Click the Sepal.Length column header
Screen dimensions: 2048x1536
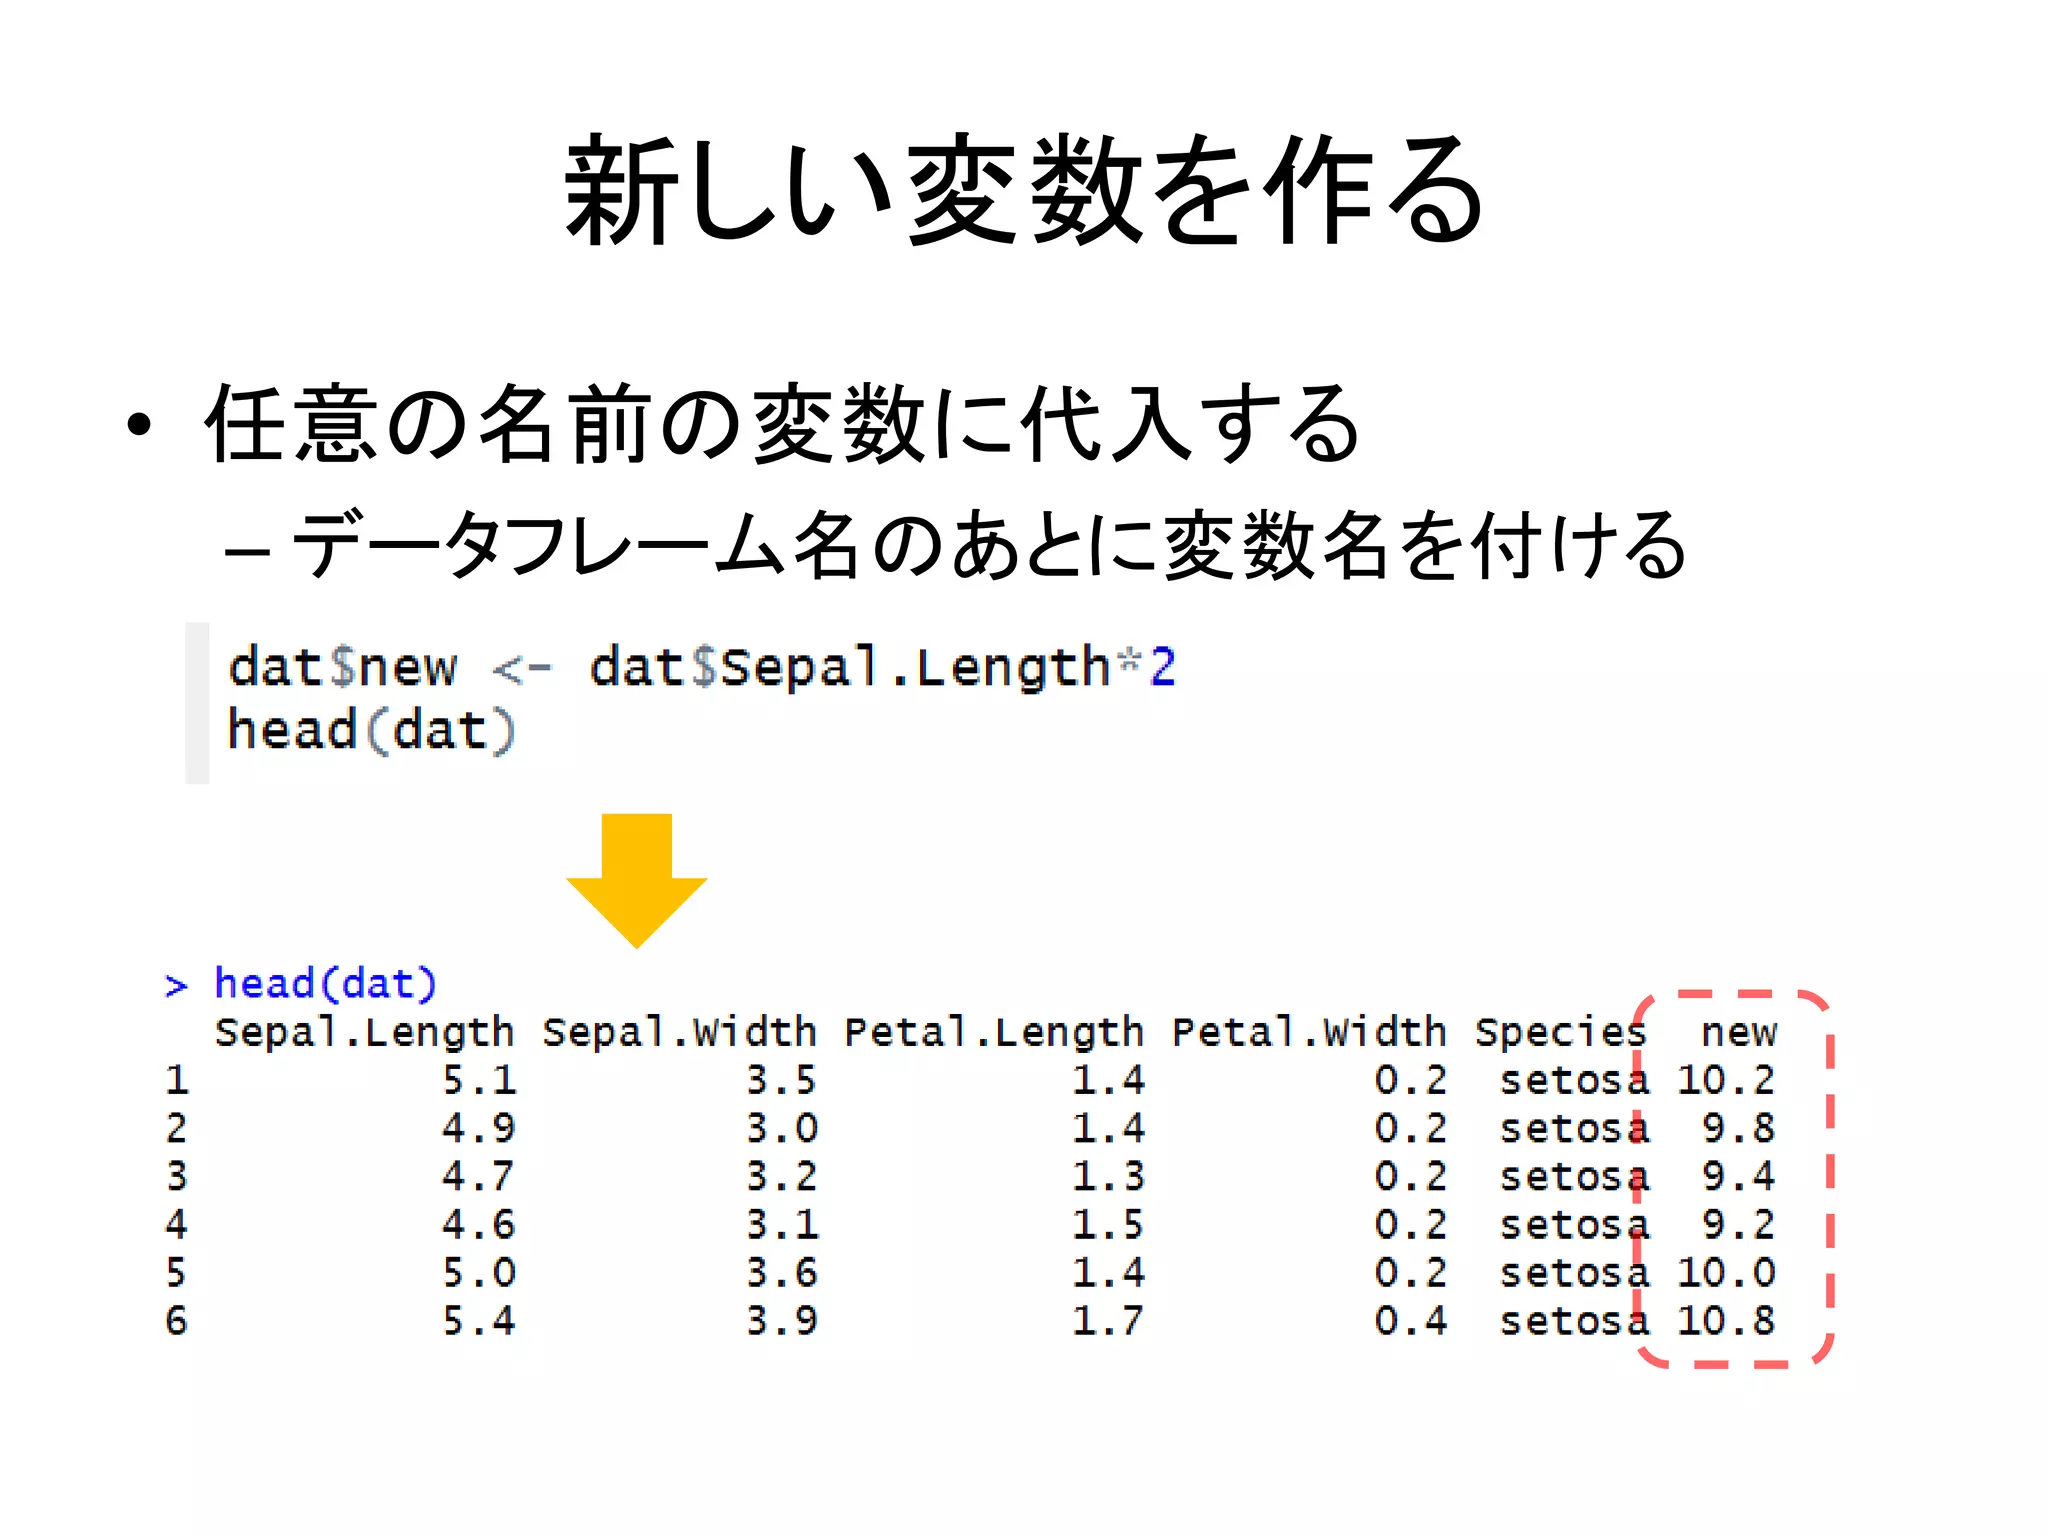tap(365, 1033)
